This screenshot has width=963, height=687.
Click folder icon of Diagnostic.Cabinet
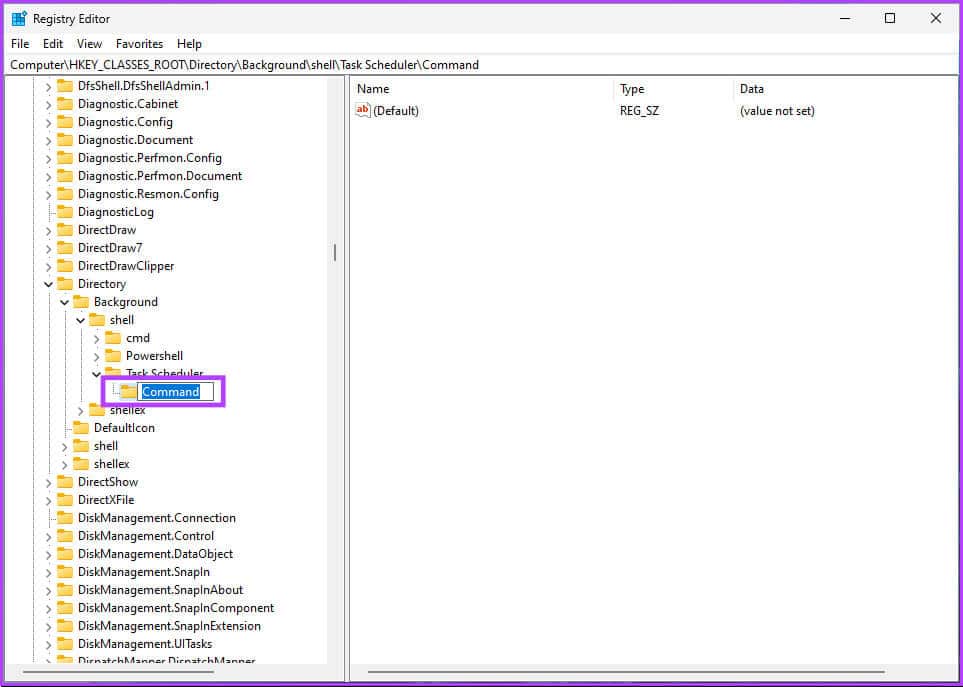[65, 104]
